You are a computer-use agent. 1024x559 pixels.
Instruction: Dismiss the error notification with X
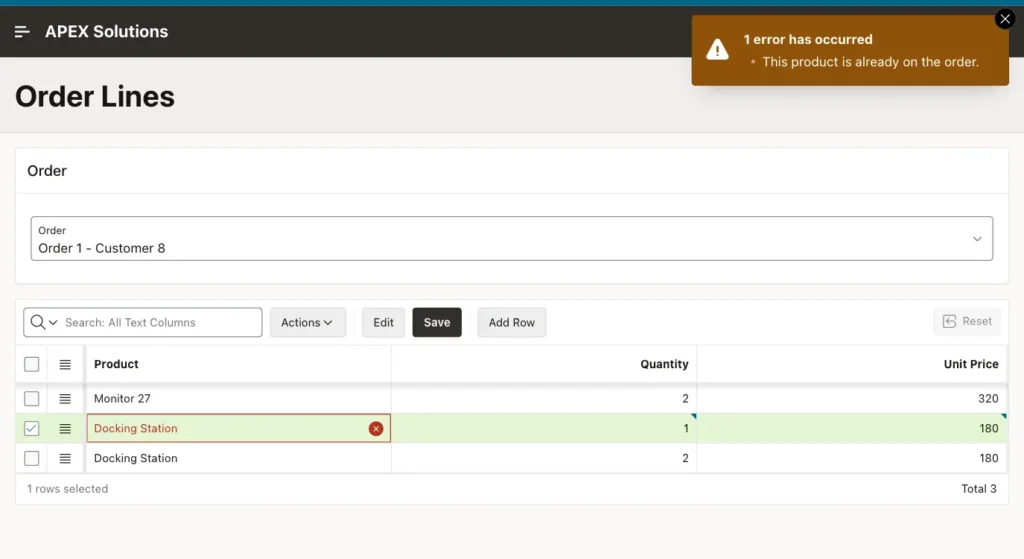pos(1005,19)
